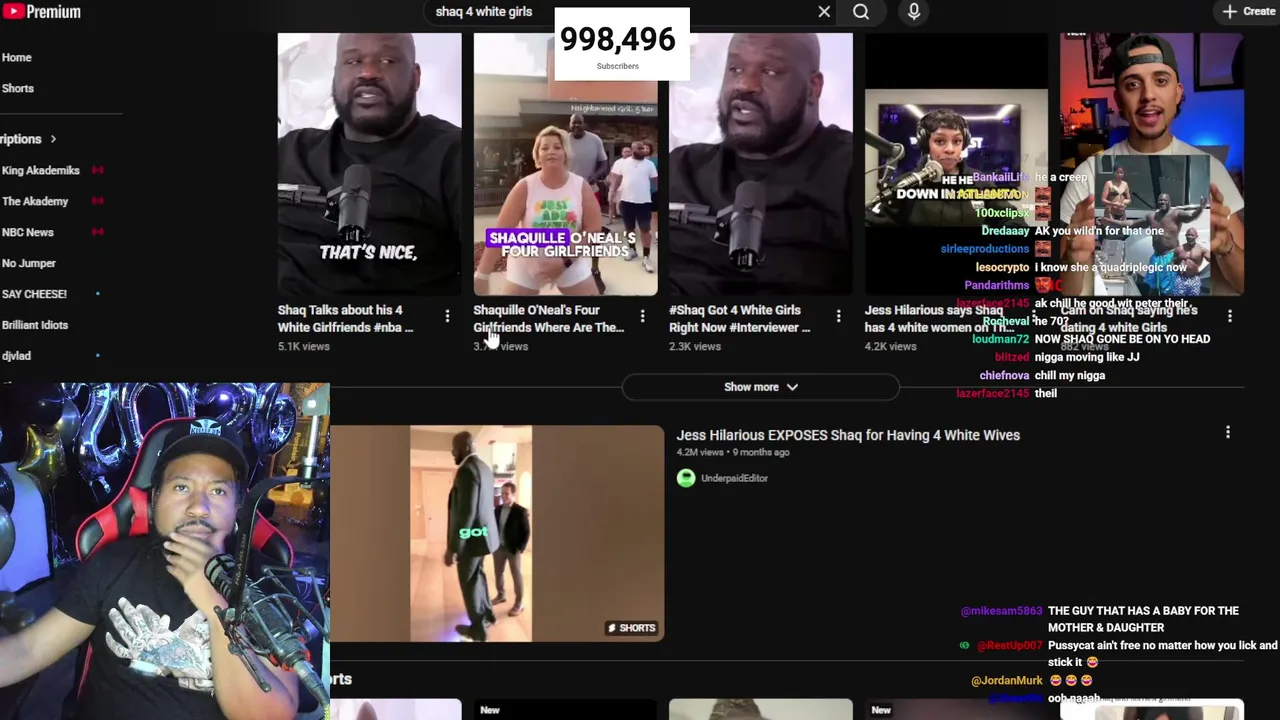The width and height of the screenshot is (1280, 720).
Task: Open the 'THAT'S NICE,' Shaq short thumbnail
Action: [x=369, y=164]
